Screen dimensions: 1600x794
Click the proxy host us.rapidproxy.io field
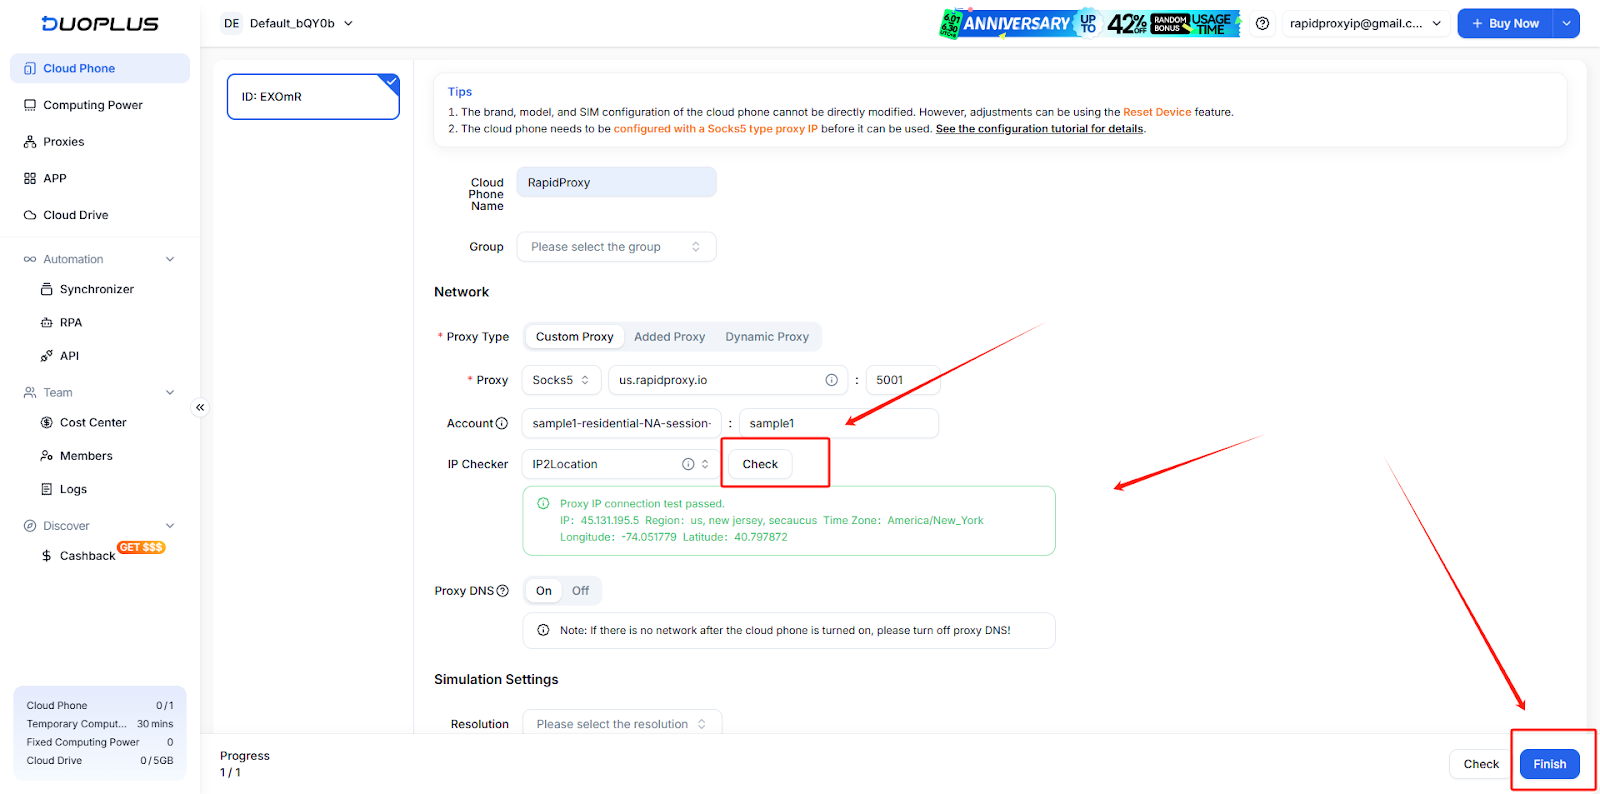click(x=728, y=380)
